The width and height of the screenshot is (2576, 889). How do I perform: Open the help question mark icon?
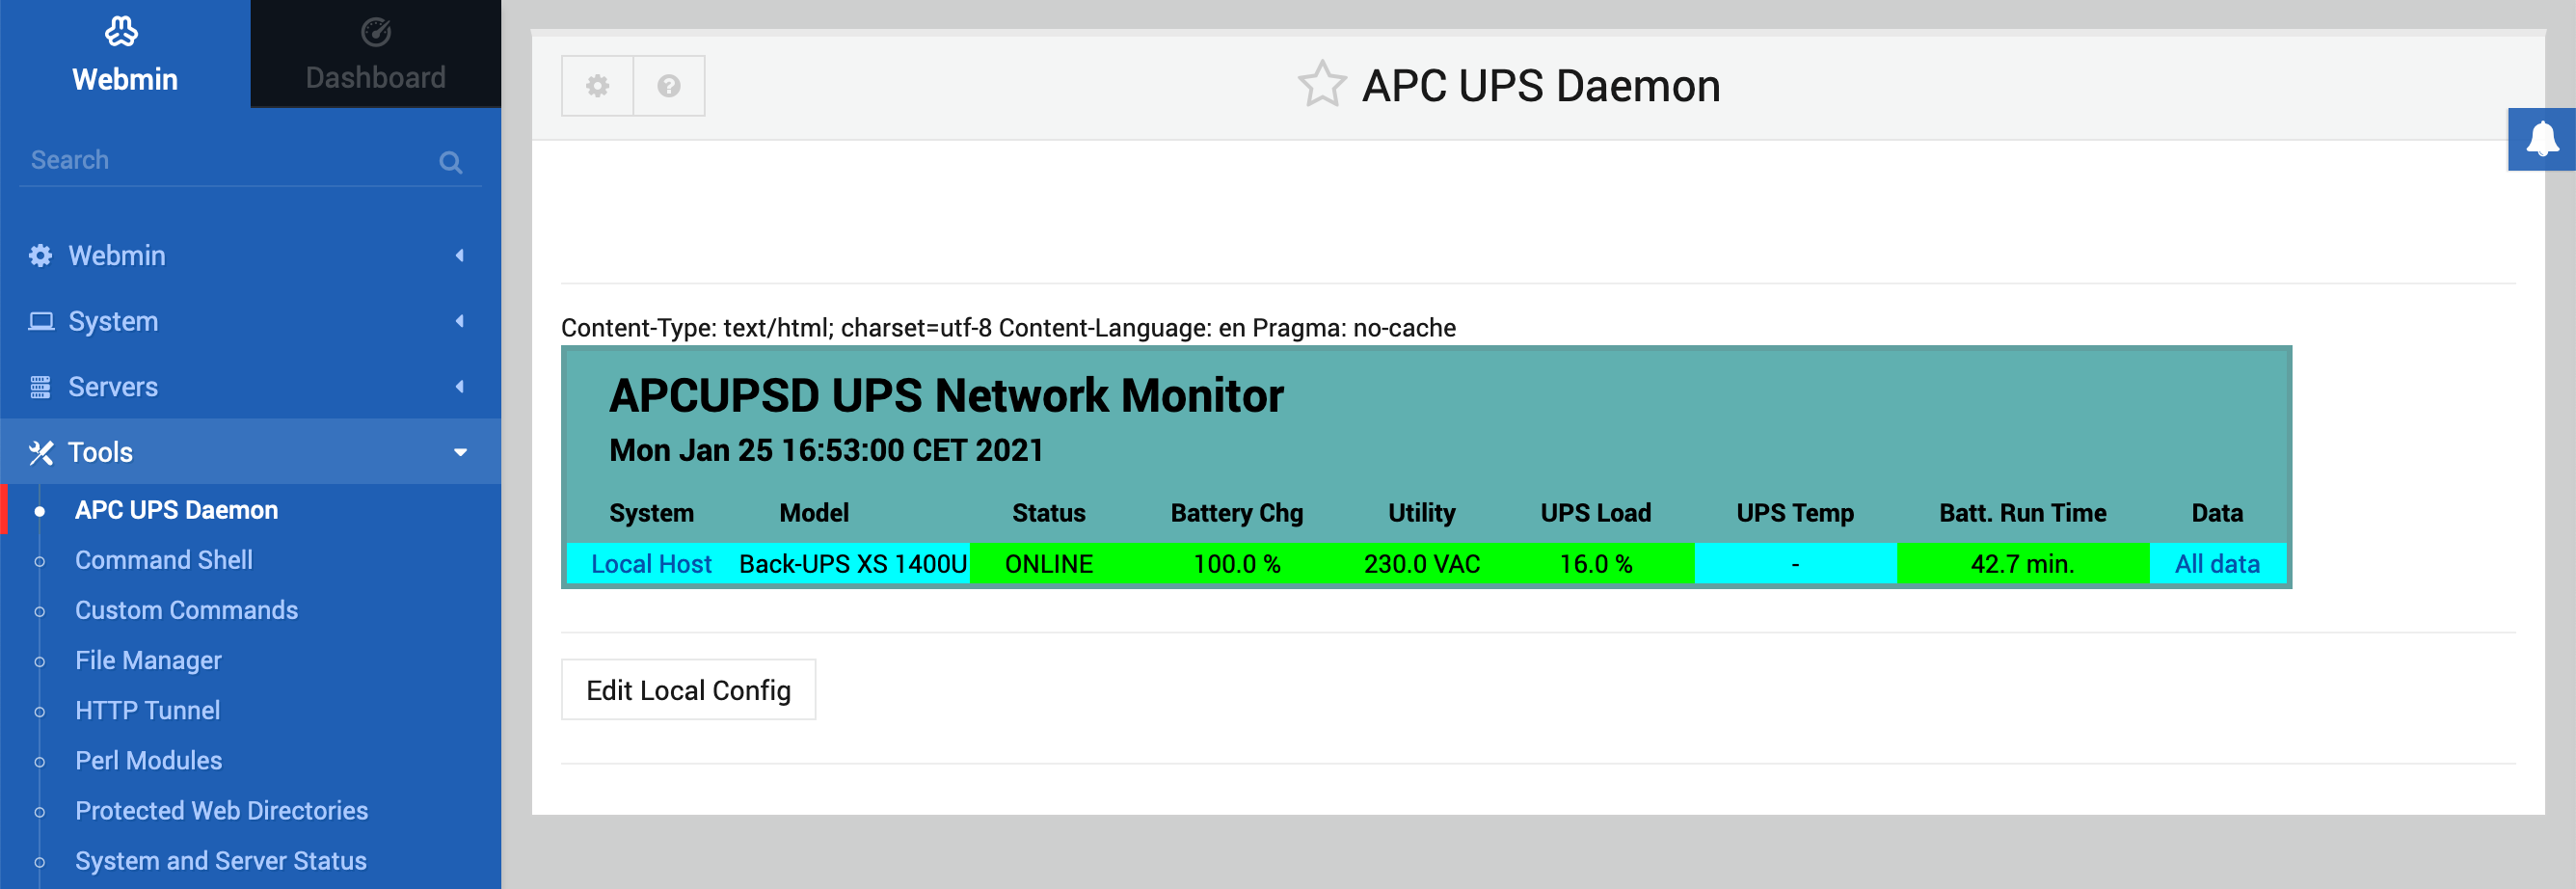(669, 86)
